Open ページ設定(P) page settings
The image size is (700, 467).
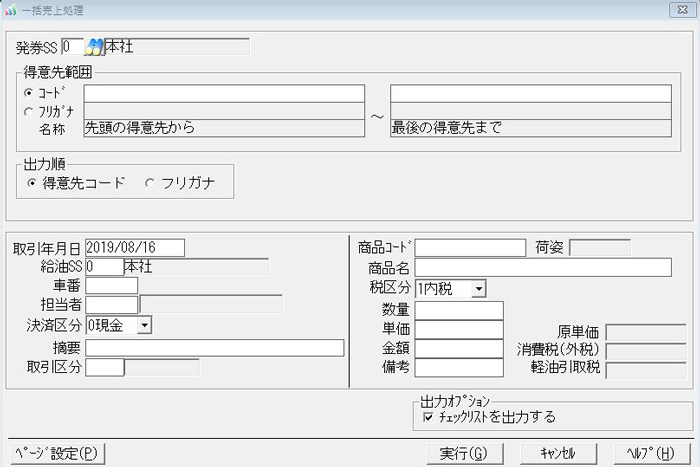point(55,453)
